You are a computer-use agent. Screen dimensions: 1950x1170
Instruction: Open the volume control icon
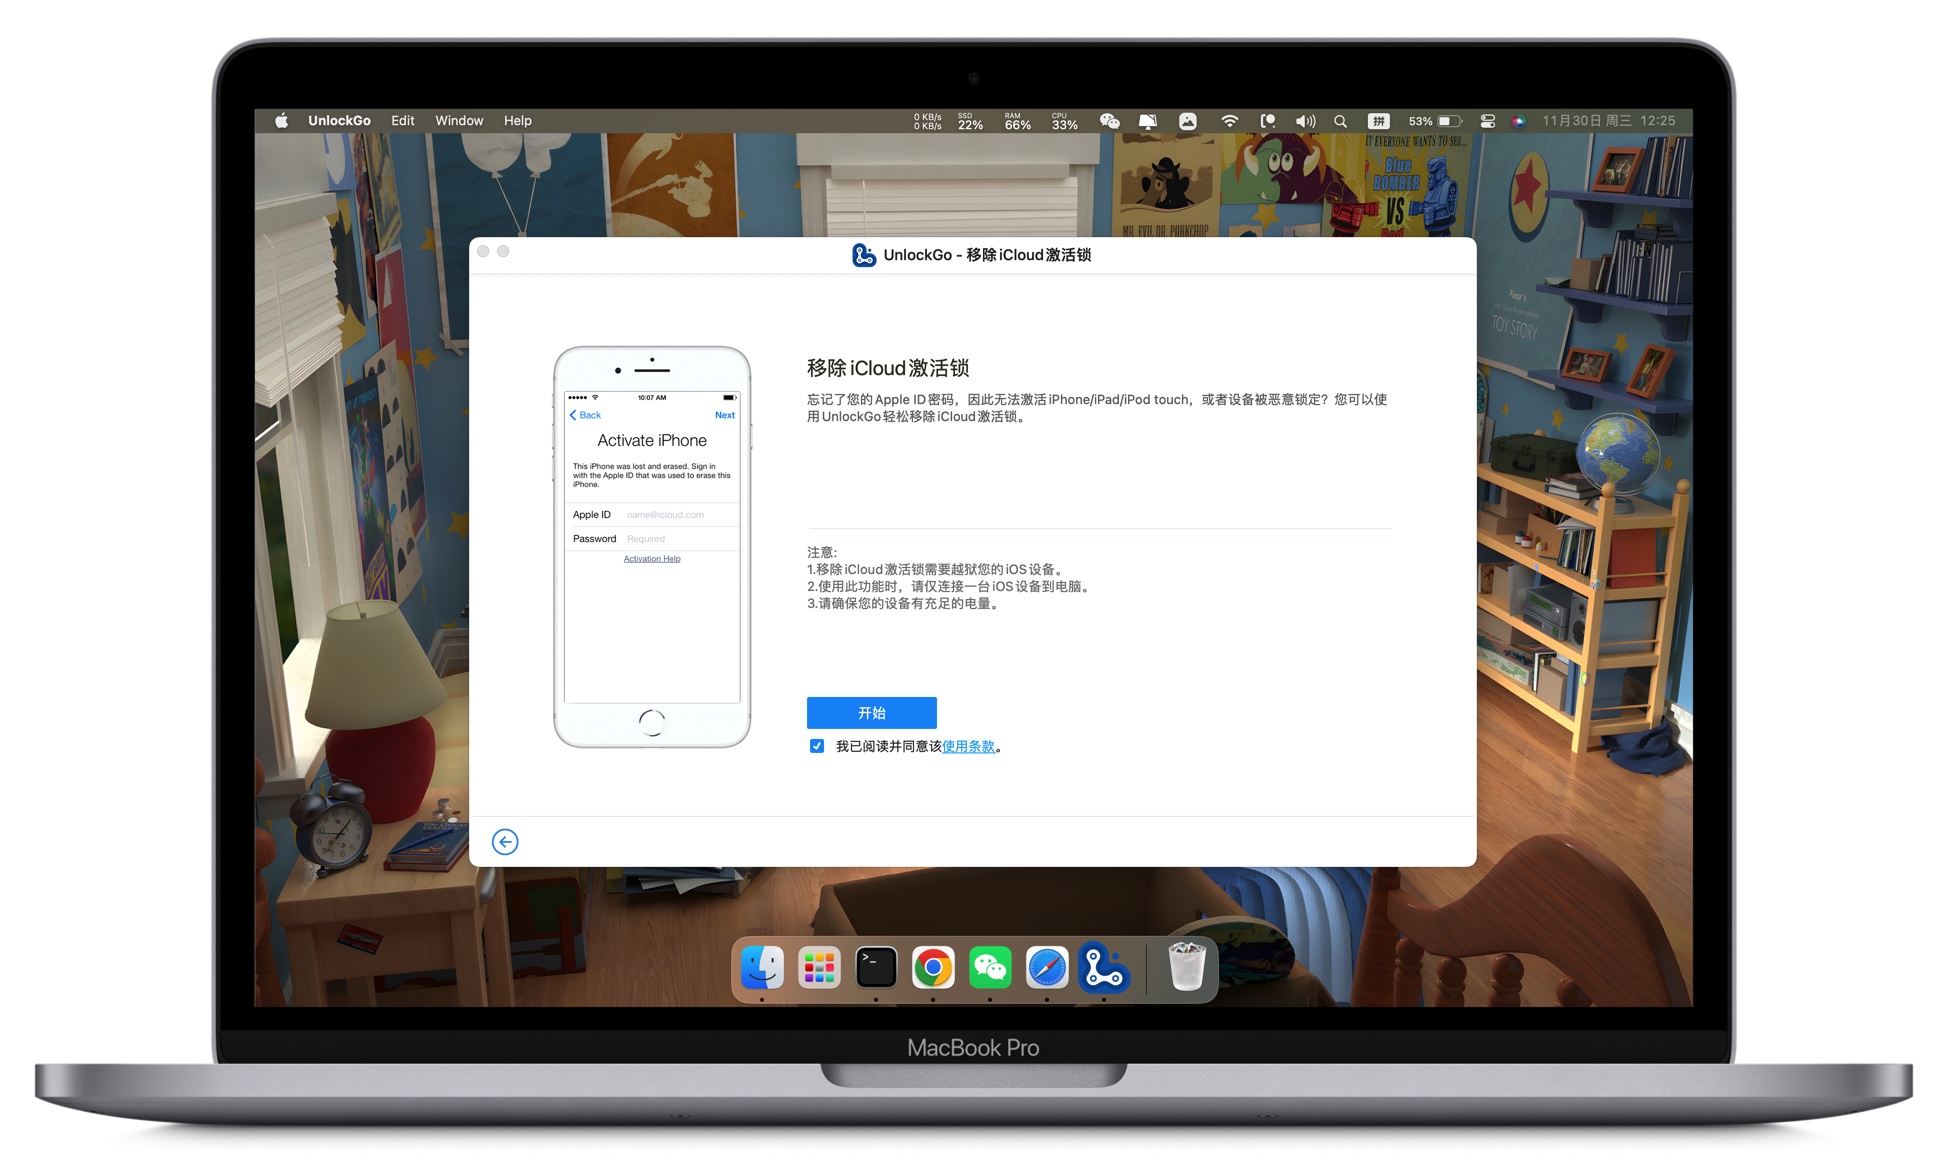(x=1305, y=121)
